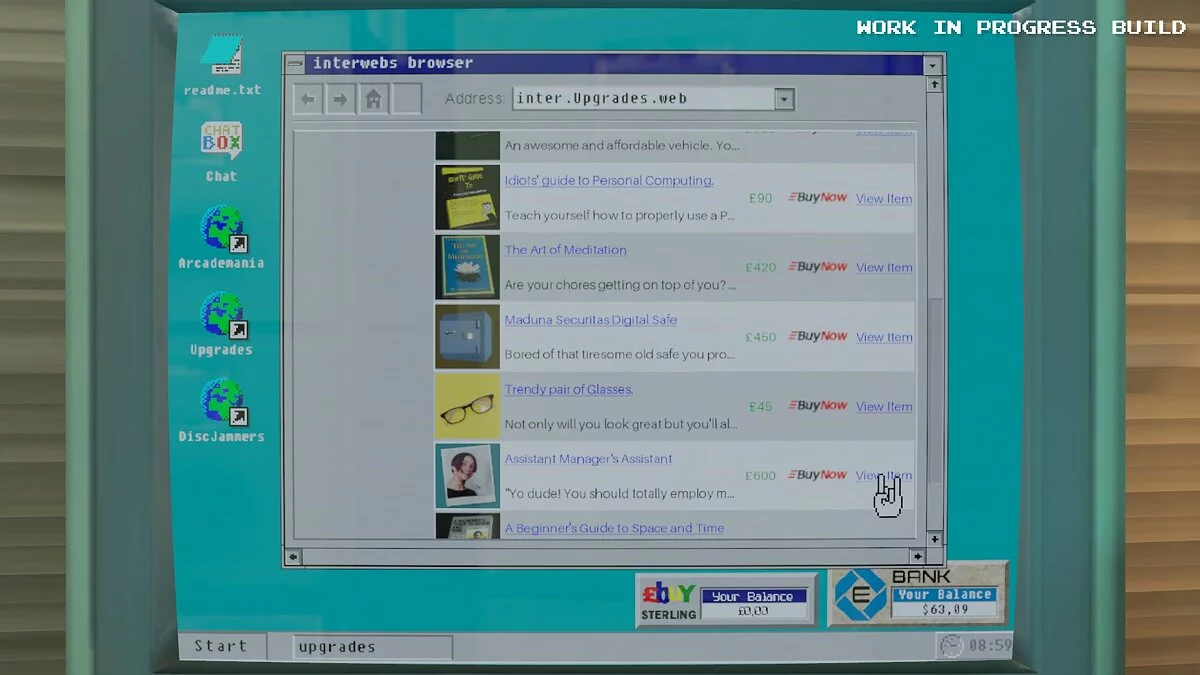
Task: Open Maduna Securitas Digital Safe link
Action: pyautogui.click(x=591, y=320)
